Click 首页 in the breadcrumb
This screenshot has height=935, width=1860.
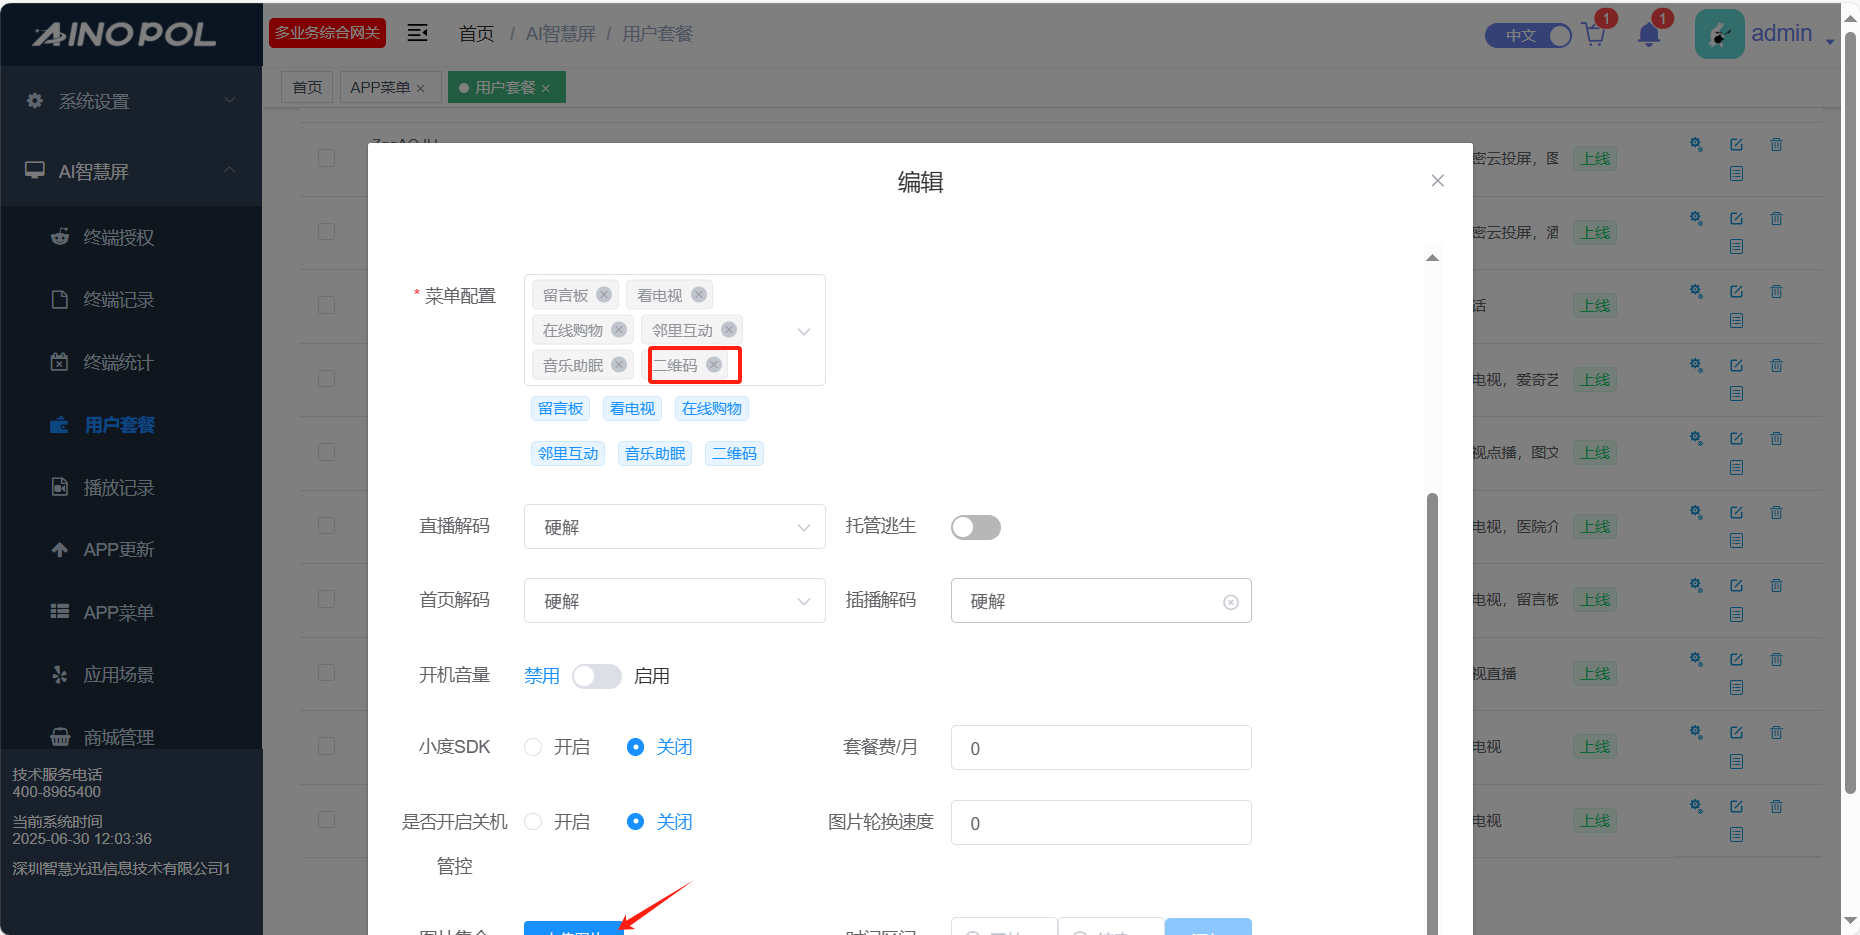point(476,34)
